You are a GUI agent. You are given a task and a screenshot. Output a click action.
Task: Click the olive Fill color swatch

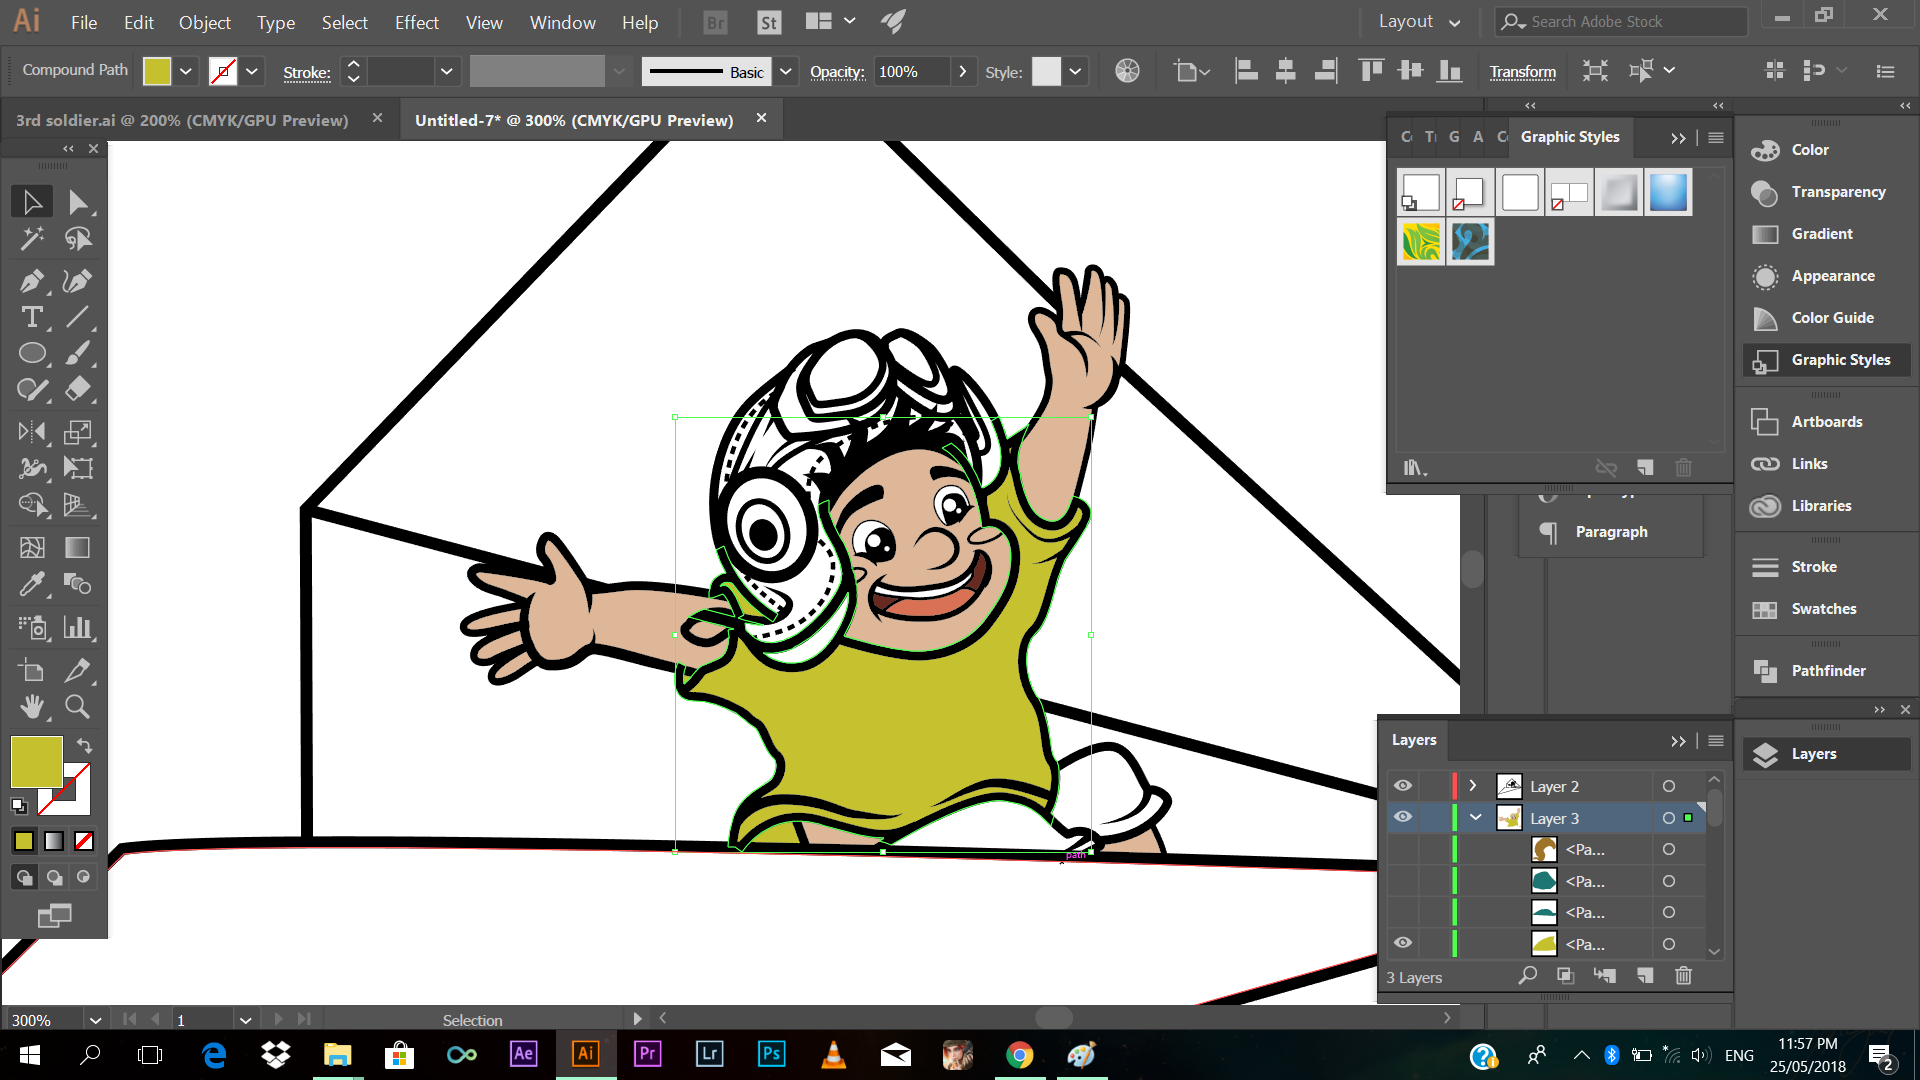[x=36, y=762]
